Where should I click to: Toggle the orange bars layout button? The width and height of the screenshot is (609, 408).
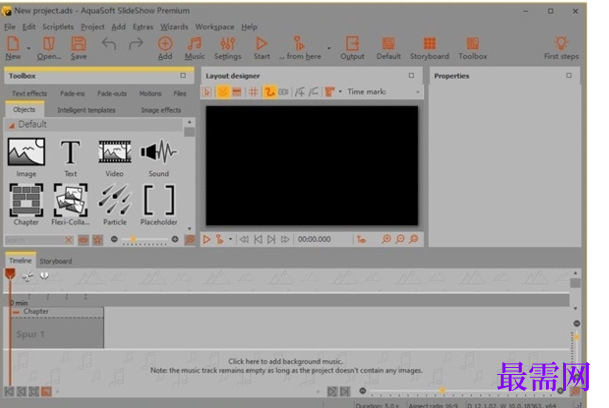tap(237, 92)
